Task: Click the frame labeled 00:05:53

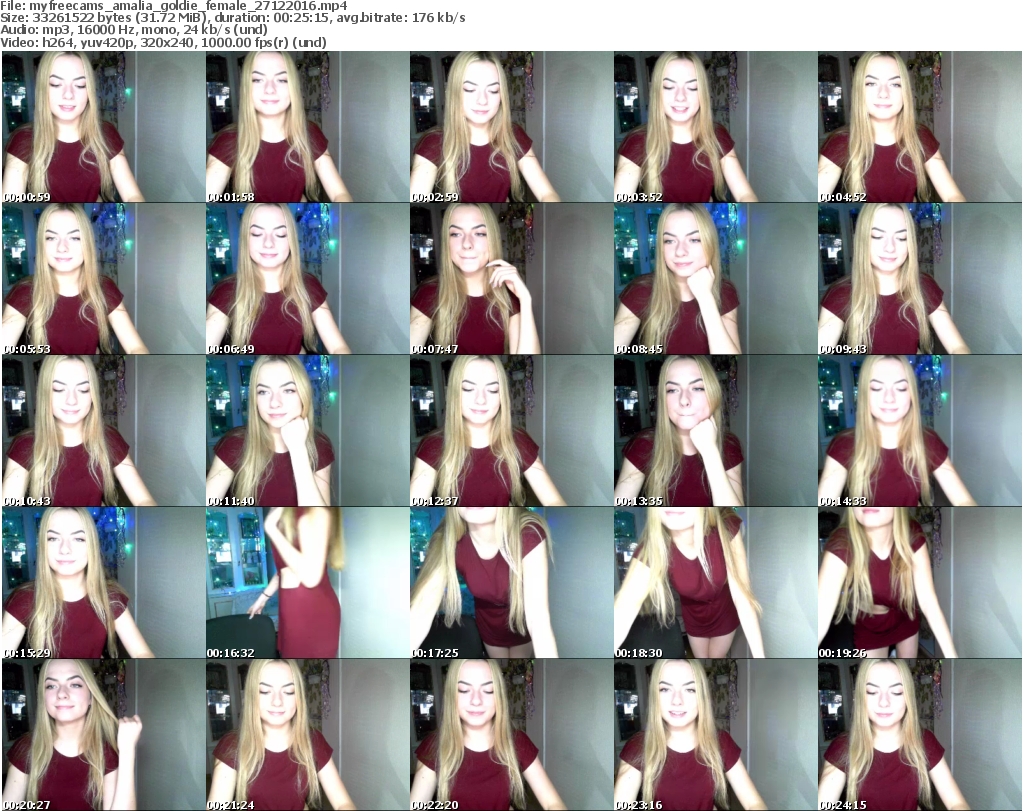Action: click(103, 279)
